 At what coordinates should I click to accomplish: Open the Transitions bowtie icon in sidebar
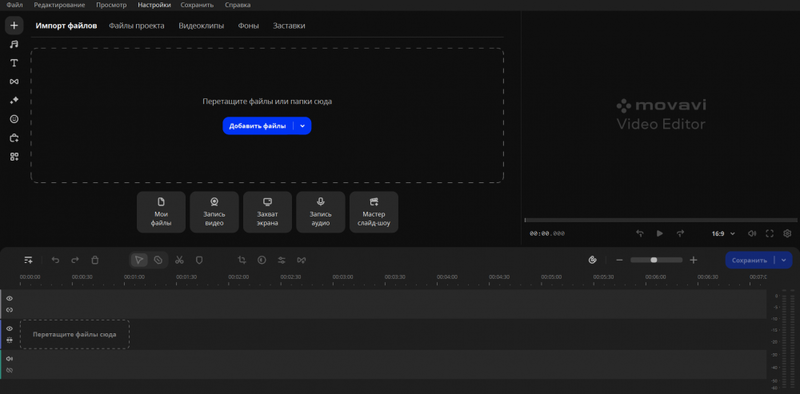[14, 82]
